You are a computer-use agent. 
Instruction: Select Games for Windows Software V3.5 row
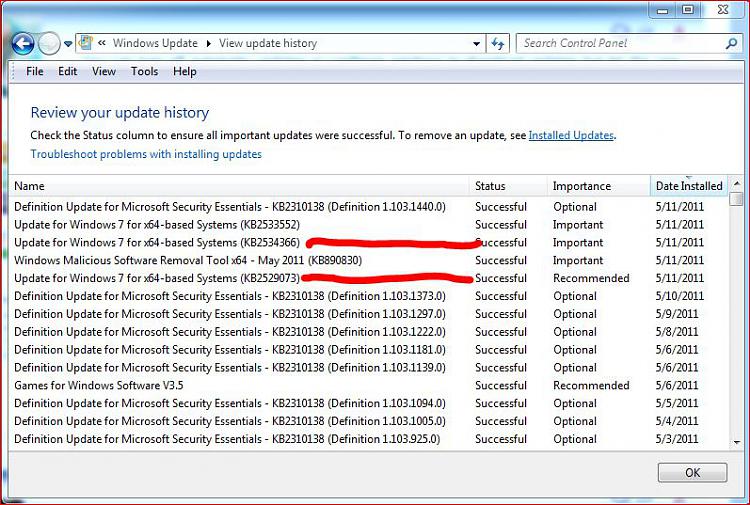[x=368, y=385]
